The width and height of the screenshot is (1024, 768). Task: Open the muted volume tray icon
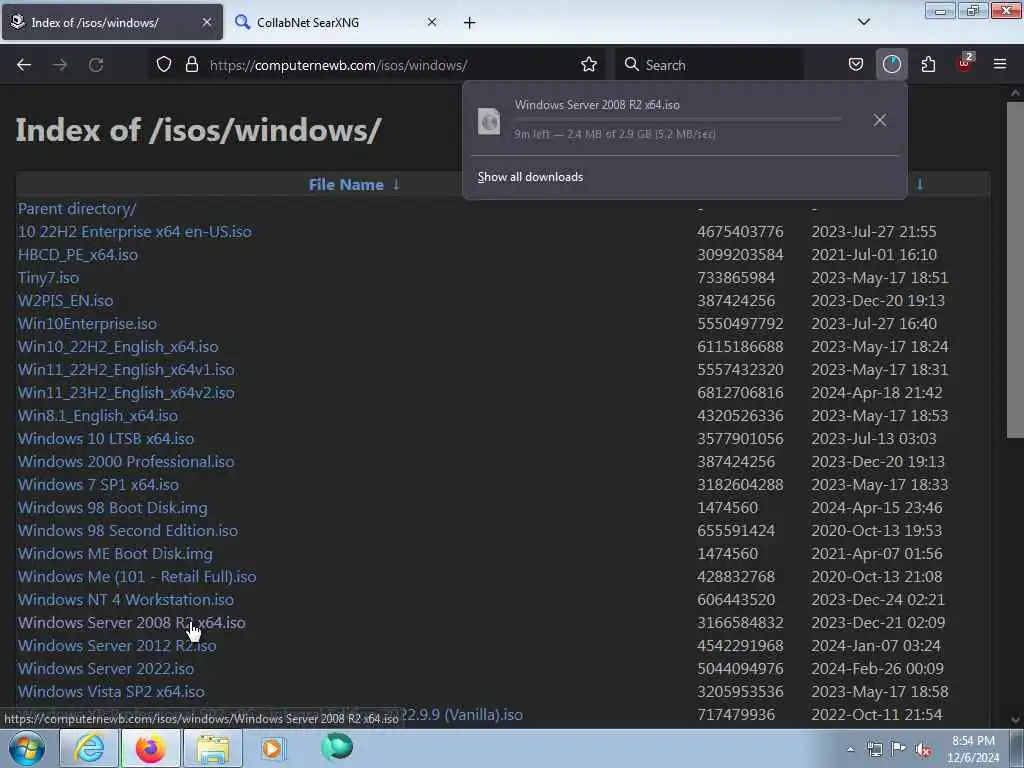[923, 750]
